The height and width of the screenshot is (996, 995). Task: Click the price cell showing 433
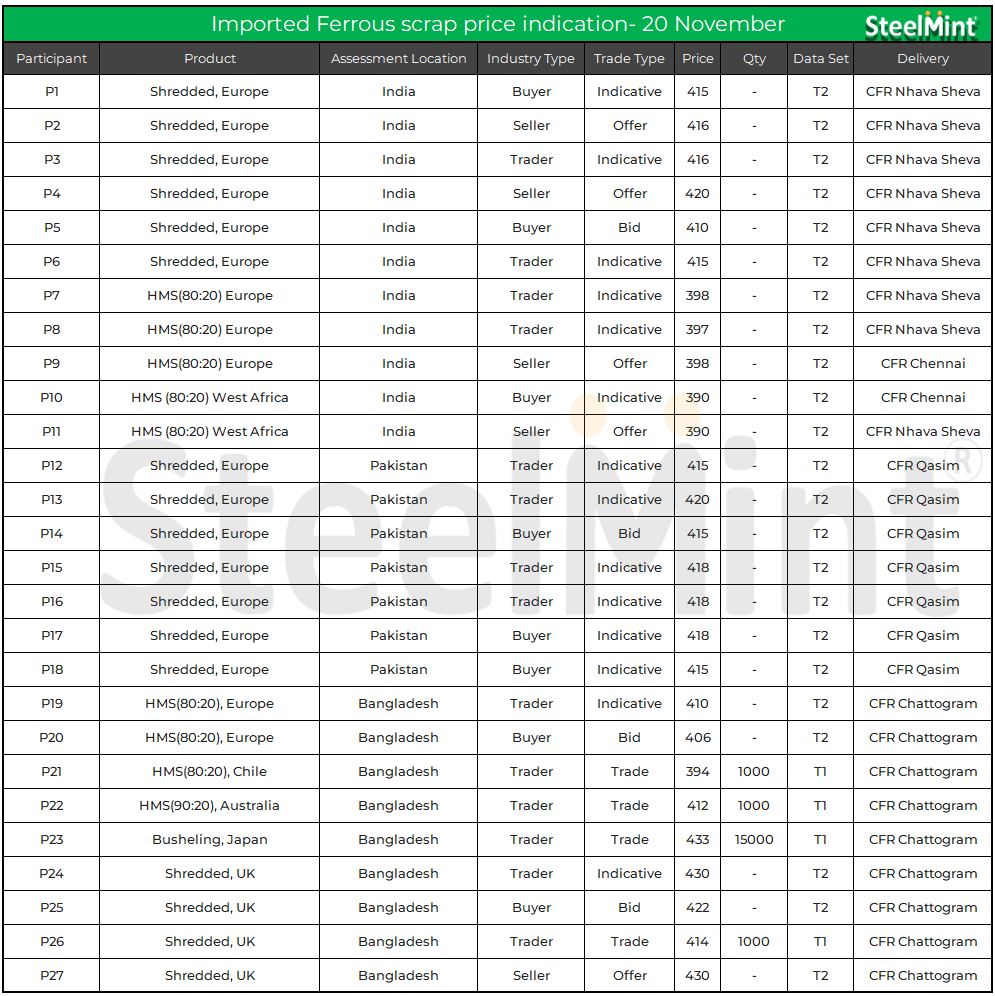(x=698, y=840)
